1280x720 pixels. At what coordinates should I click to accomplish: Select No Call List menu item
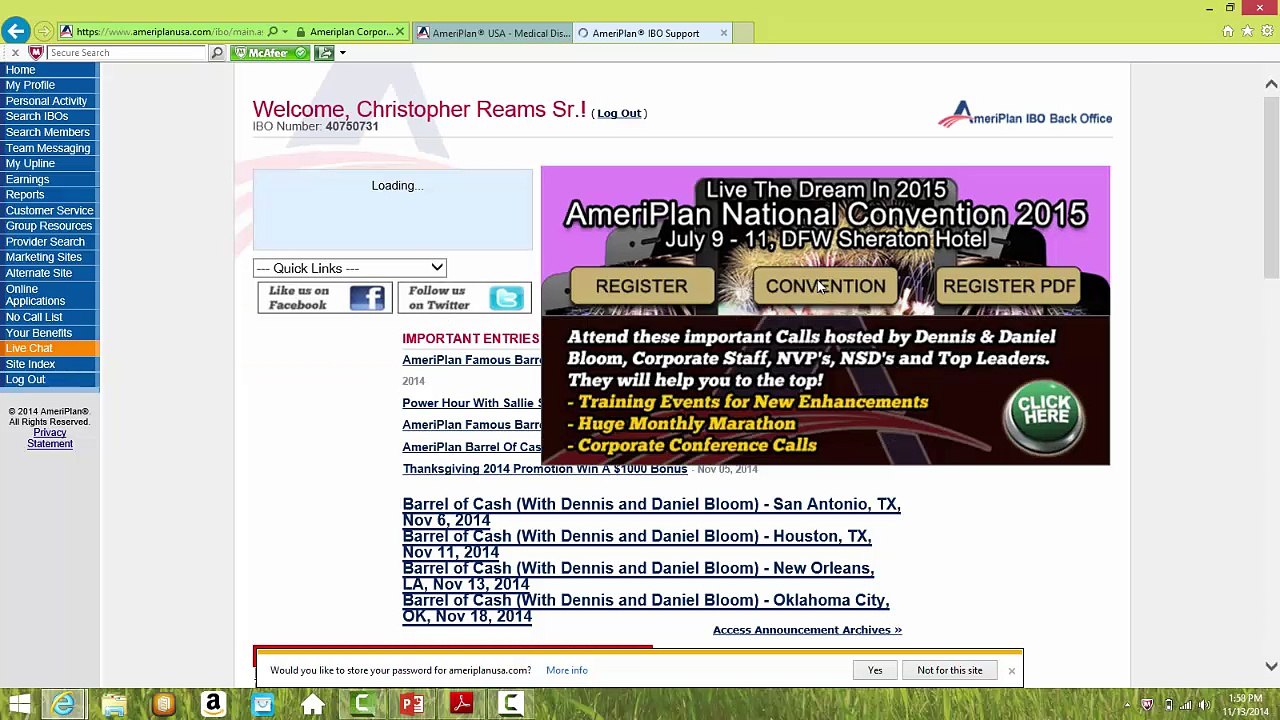point(49,317)
